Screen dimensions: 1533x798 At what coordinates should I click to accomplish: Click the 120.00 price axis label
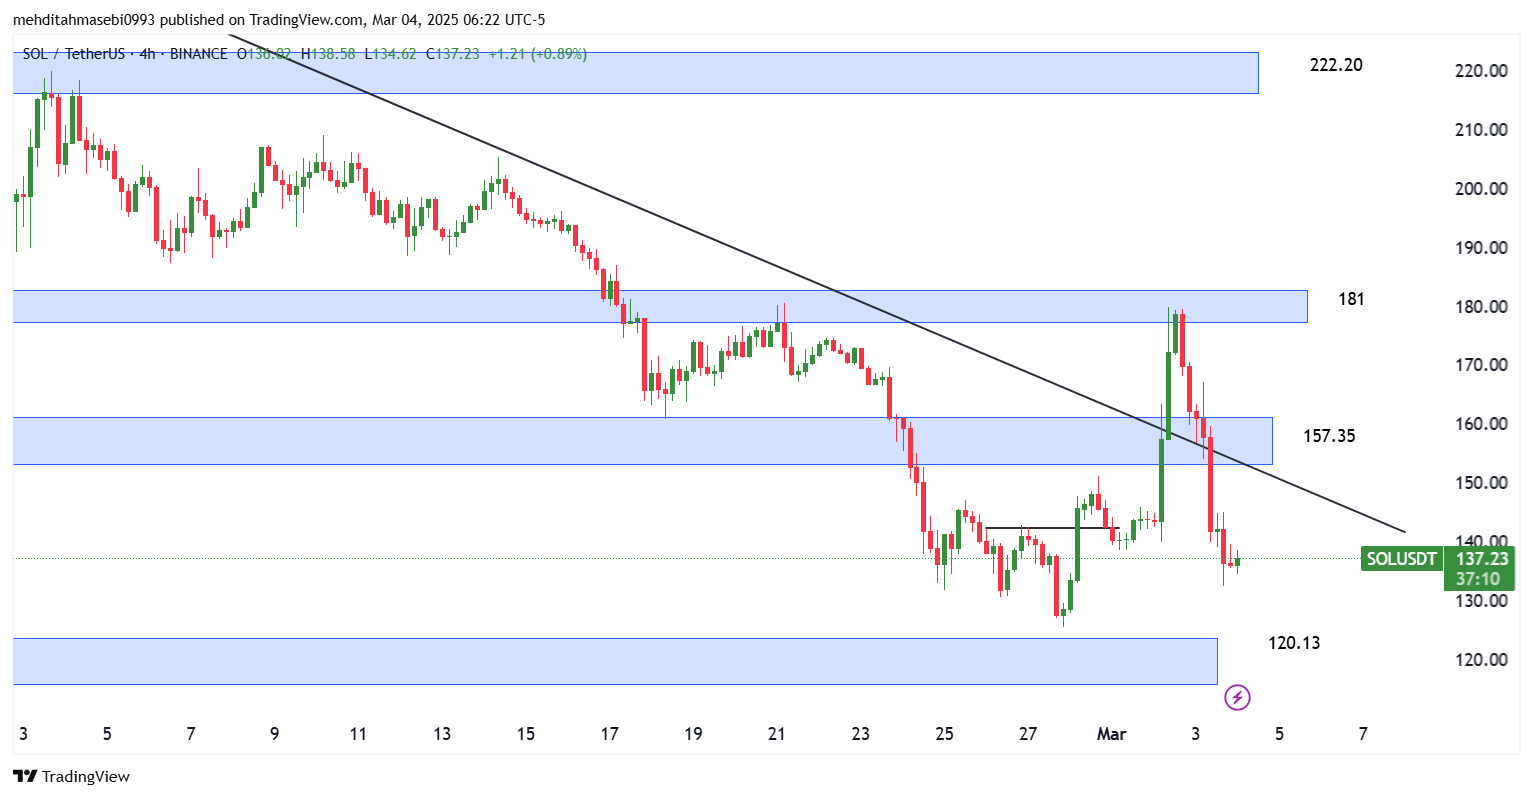click(x=1482, y=660)
